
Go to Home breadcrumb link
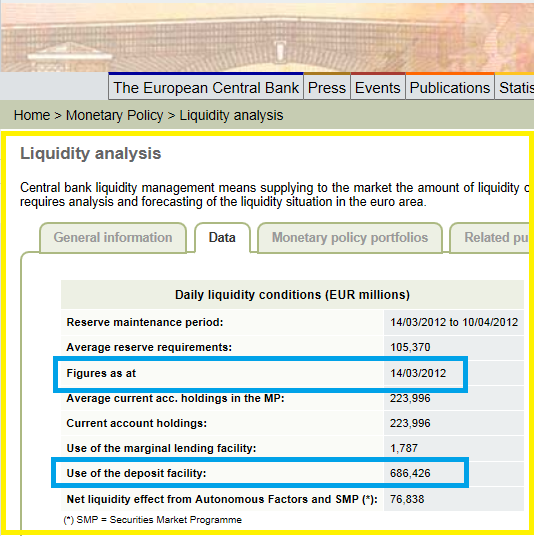coord(32,115)
